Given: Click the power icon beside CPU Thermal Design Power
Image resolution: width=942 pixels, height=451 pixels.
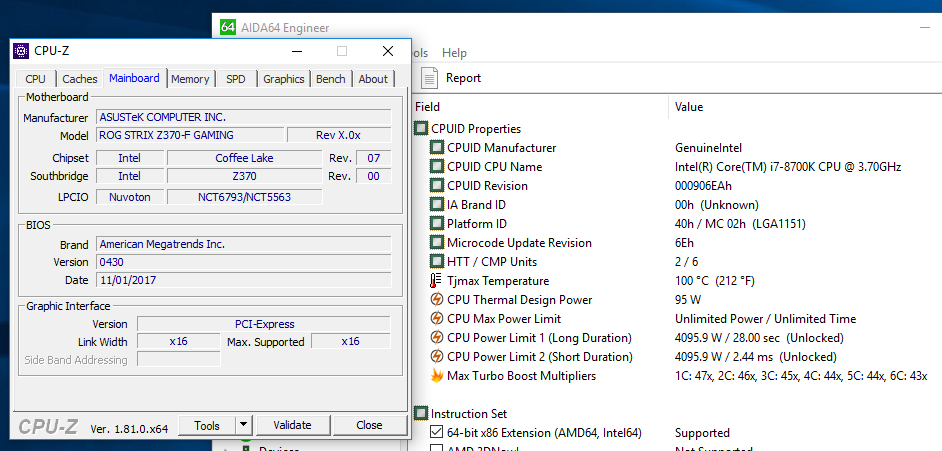Looking at the screenshot, I should (x=437, y=300).
